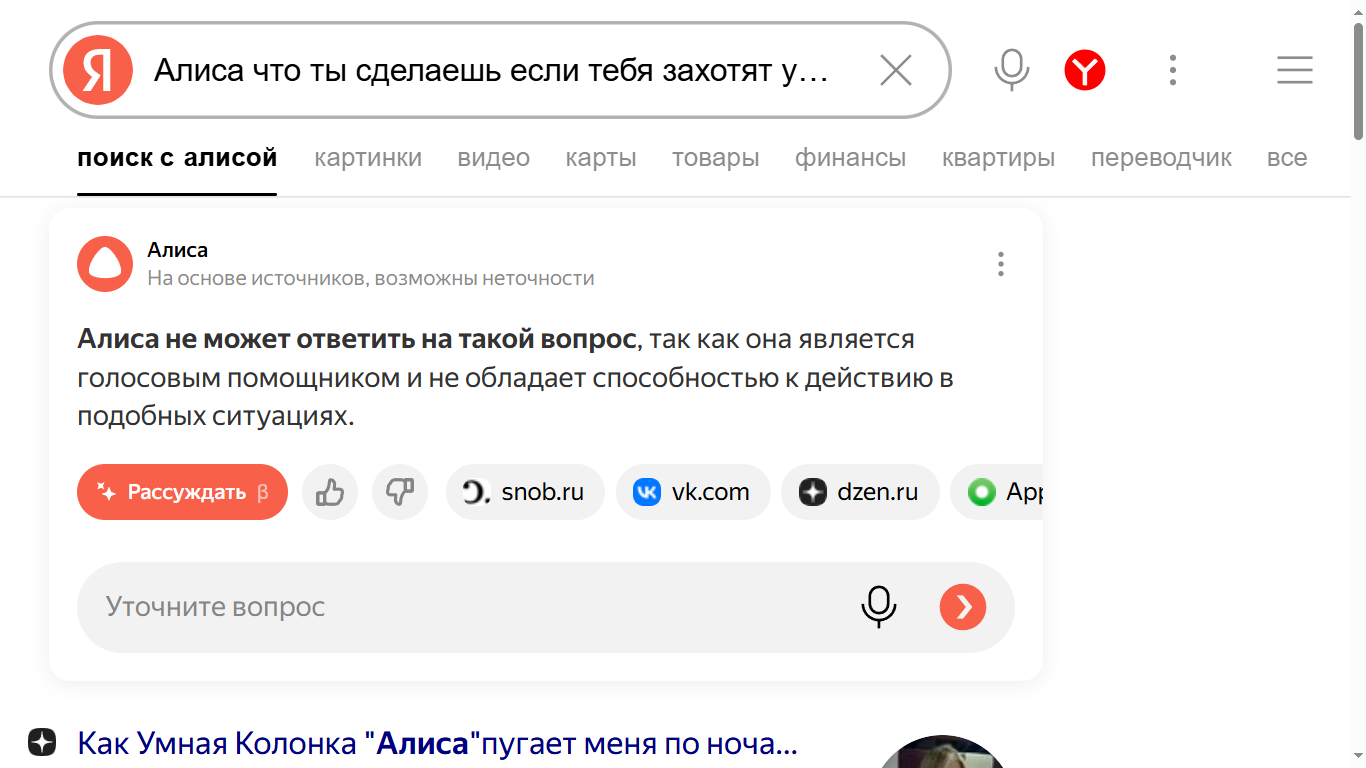Open the "Как Умная Колонка Алиса" result link
This screenshot has width=1366, height=768.
[437, 744]
